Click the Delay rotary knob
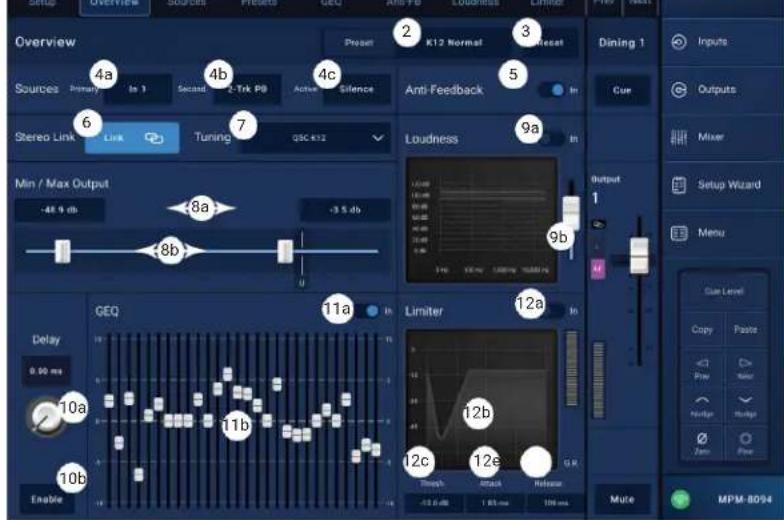Viewport: 784px width, 520px height. point(46,416)
